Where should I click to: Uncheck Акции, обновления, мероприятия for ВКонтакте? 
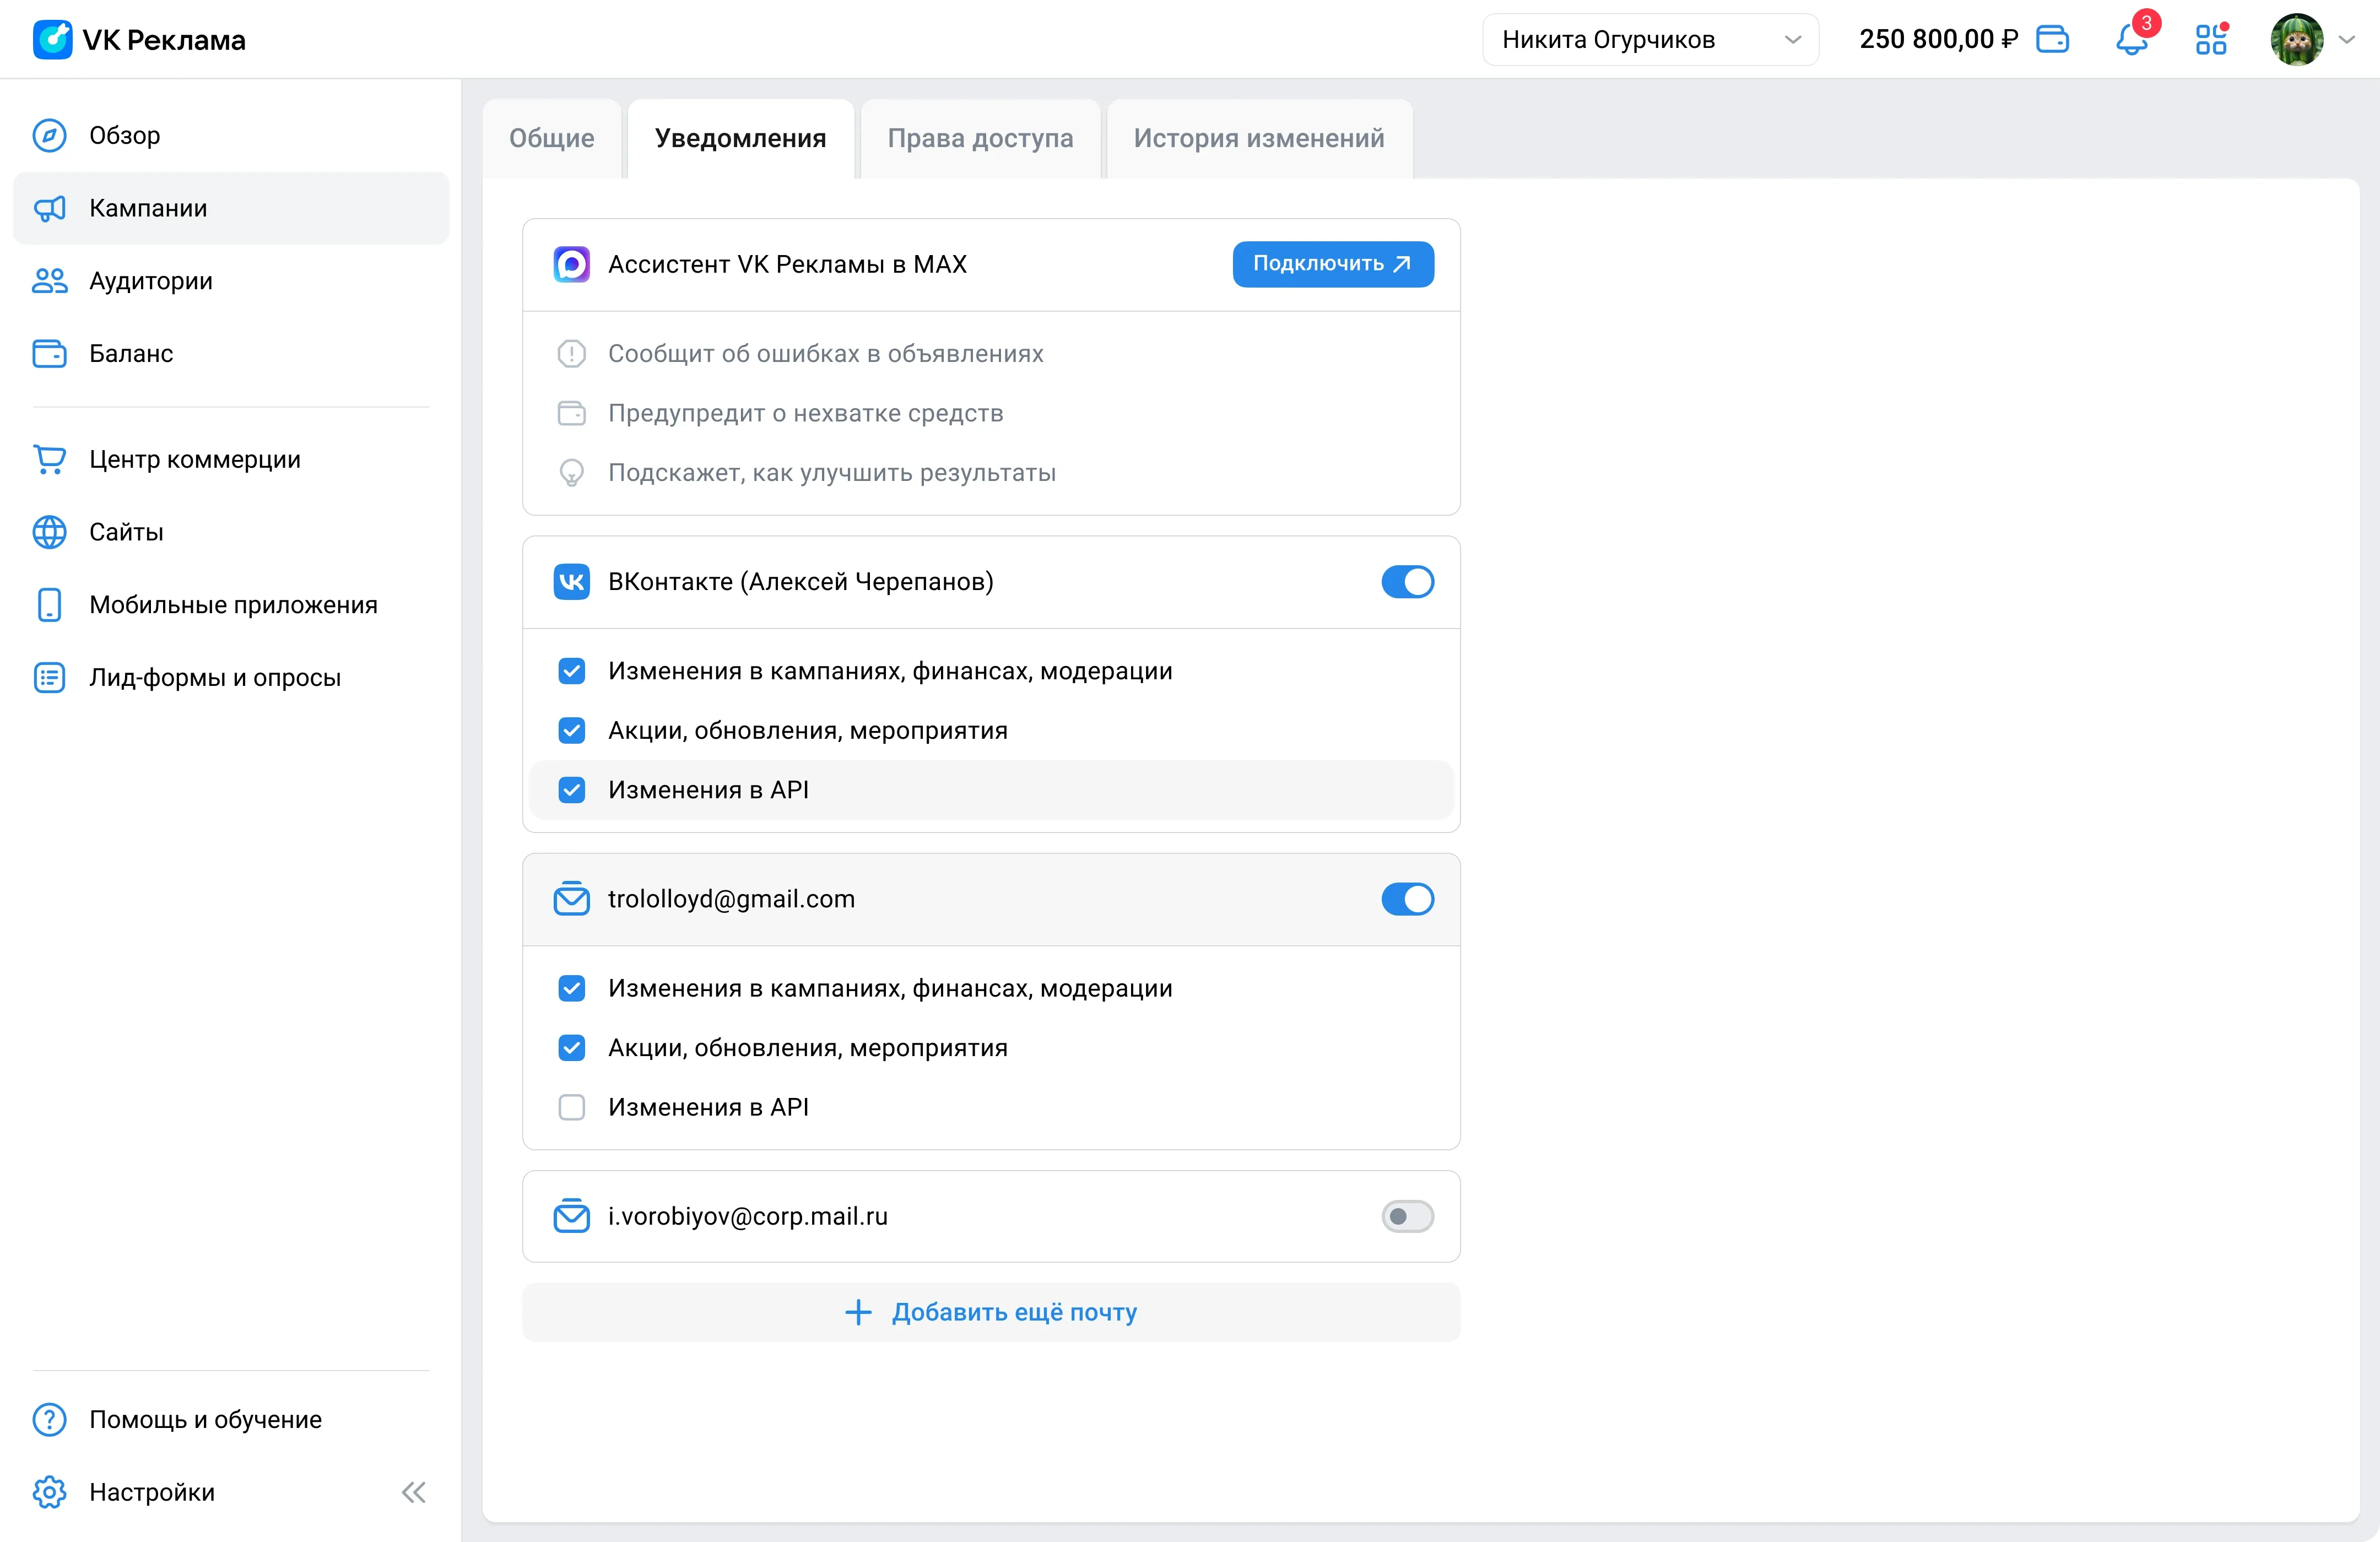(572, 731)
